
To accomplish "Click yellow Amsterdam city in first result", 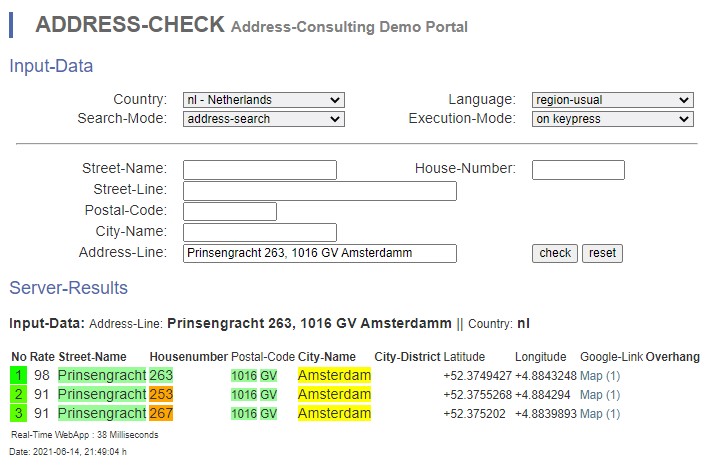I will click(x=334, y=376).
